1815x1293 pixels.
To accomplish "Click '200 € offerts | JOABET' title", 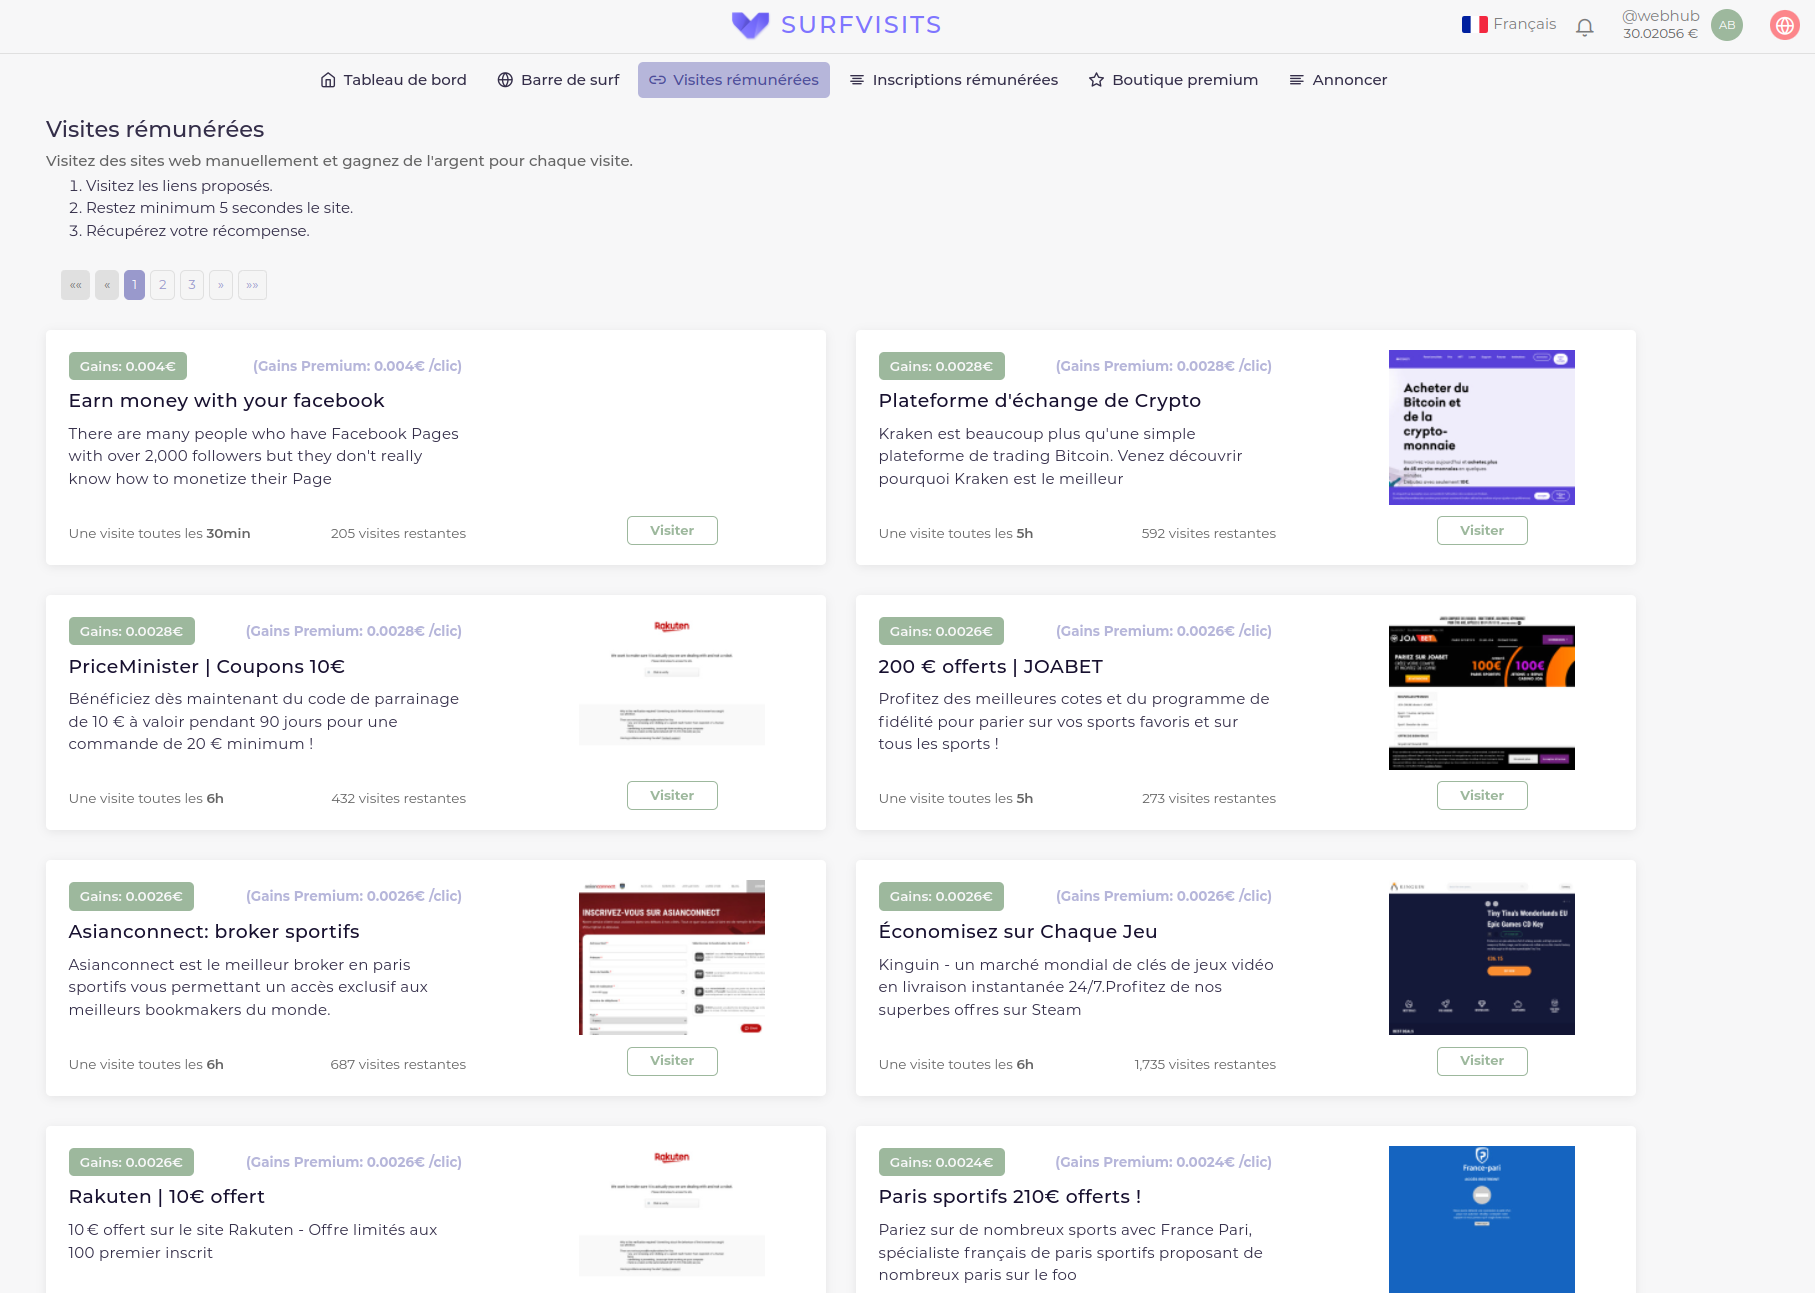I will coord(991,667).
